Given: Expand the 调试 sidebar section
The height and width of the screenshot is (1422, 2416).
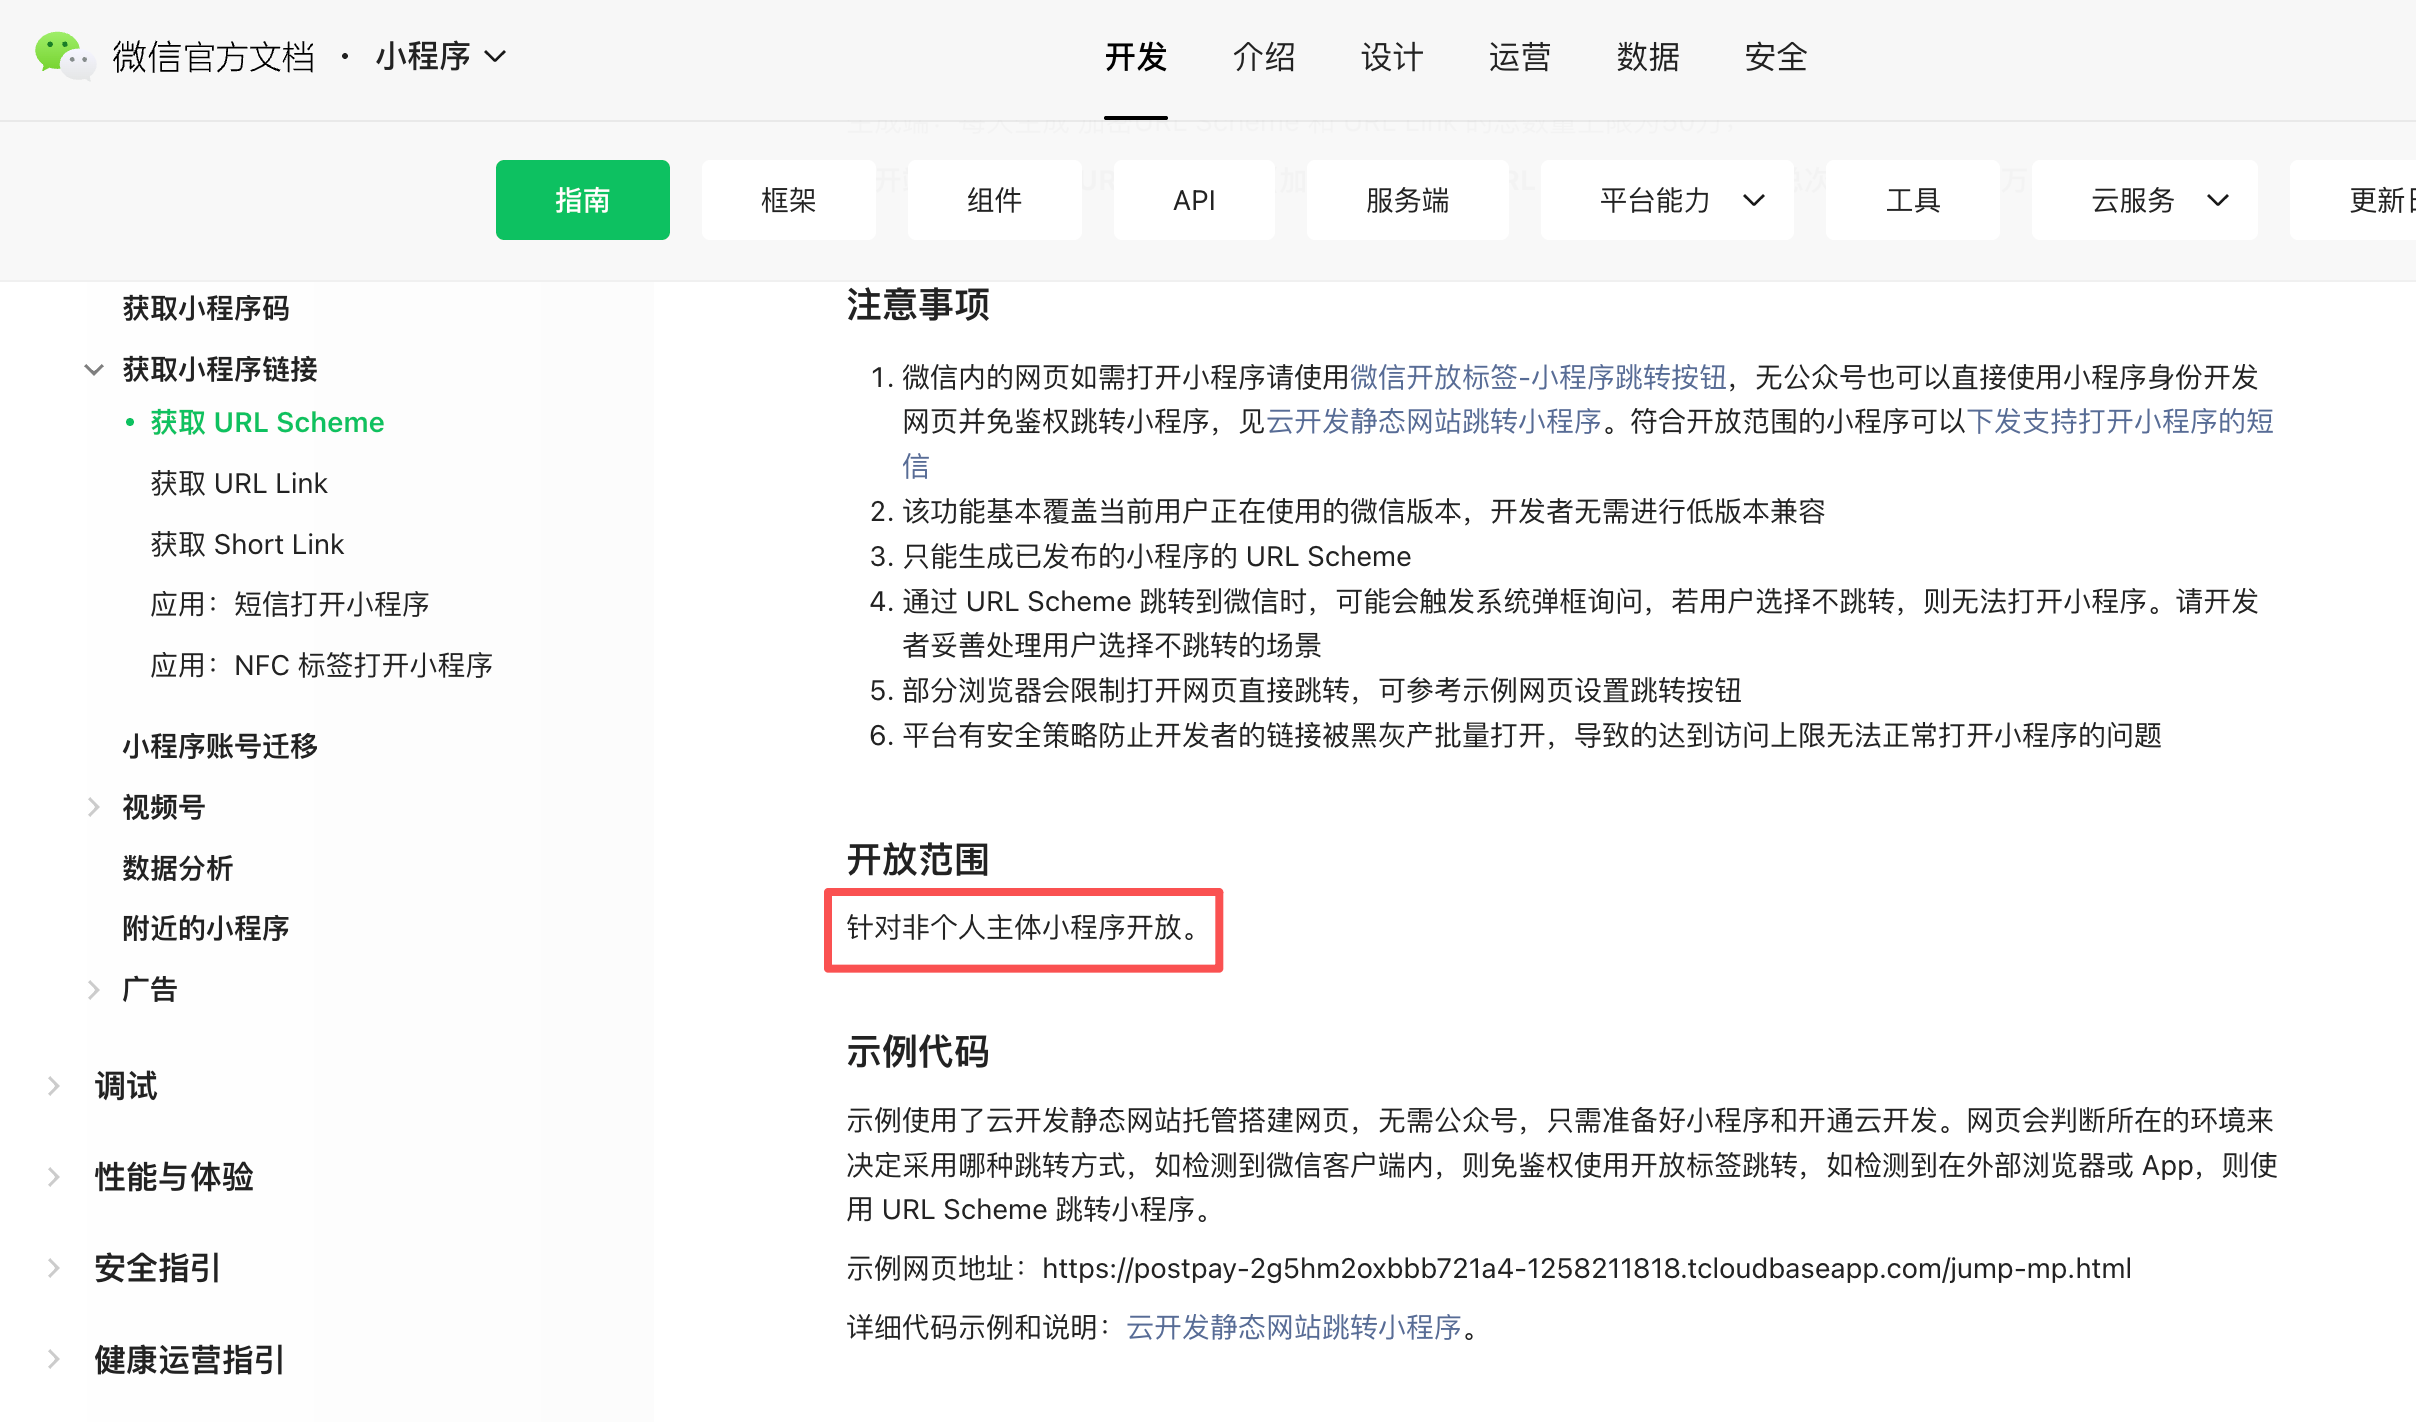Looking at the screenshot, I should click(x=54, y=1085).
